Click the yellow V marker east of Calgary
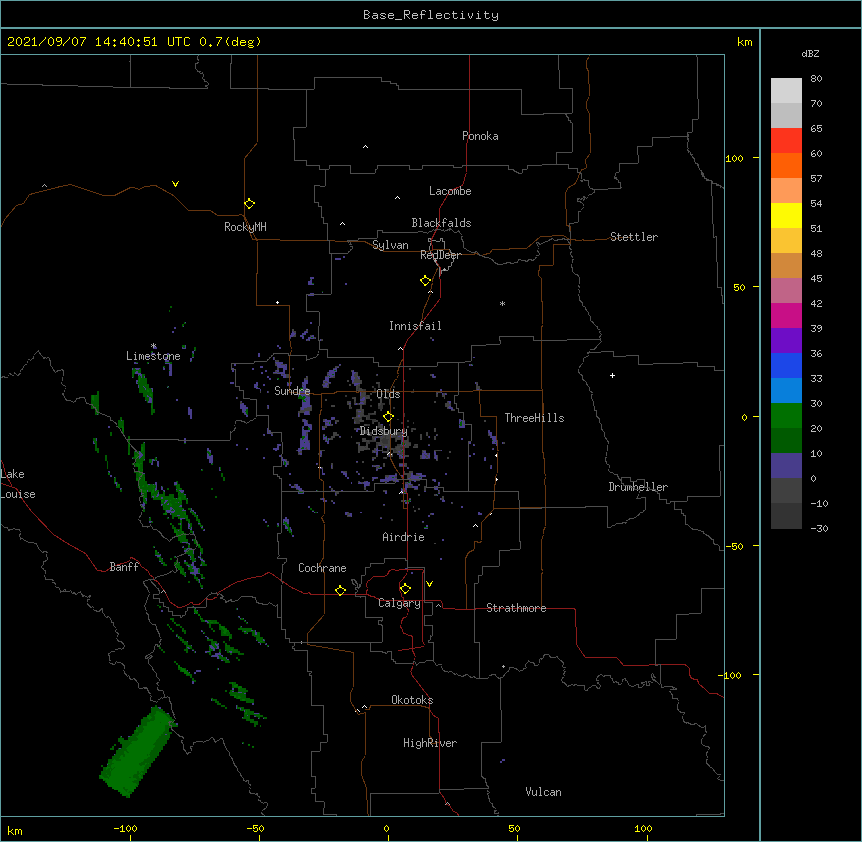 pos(429,584)
